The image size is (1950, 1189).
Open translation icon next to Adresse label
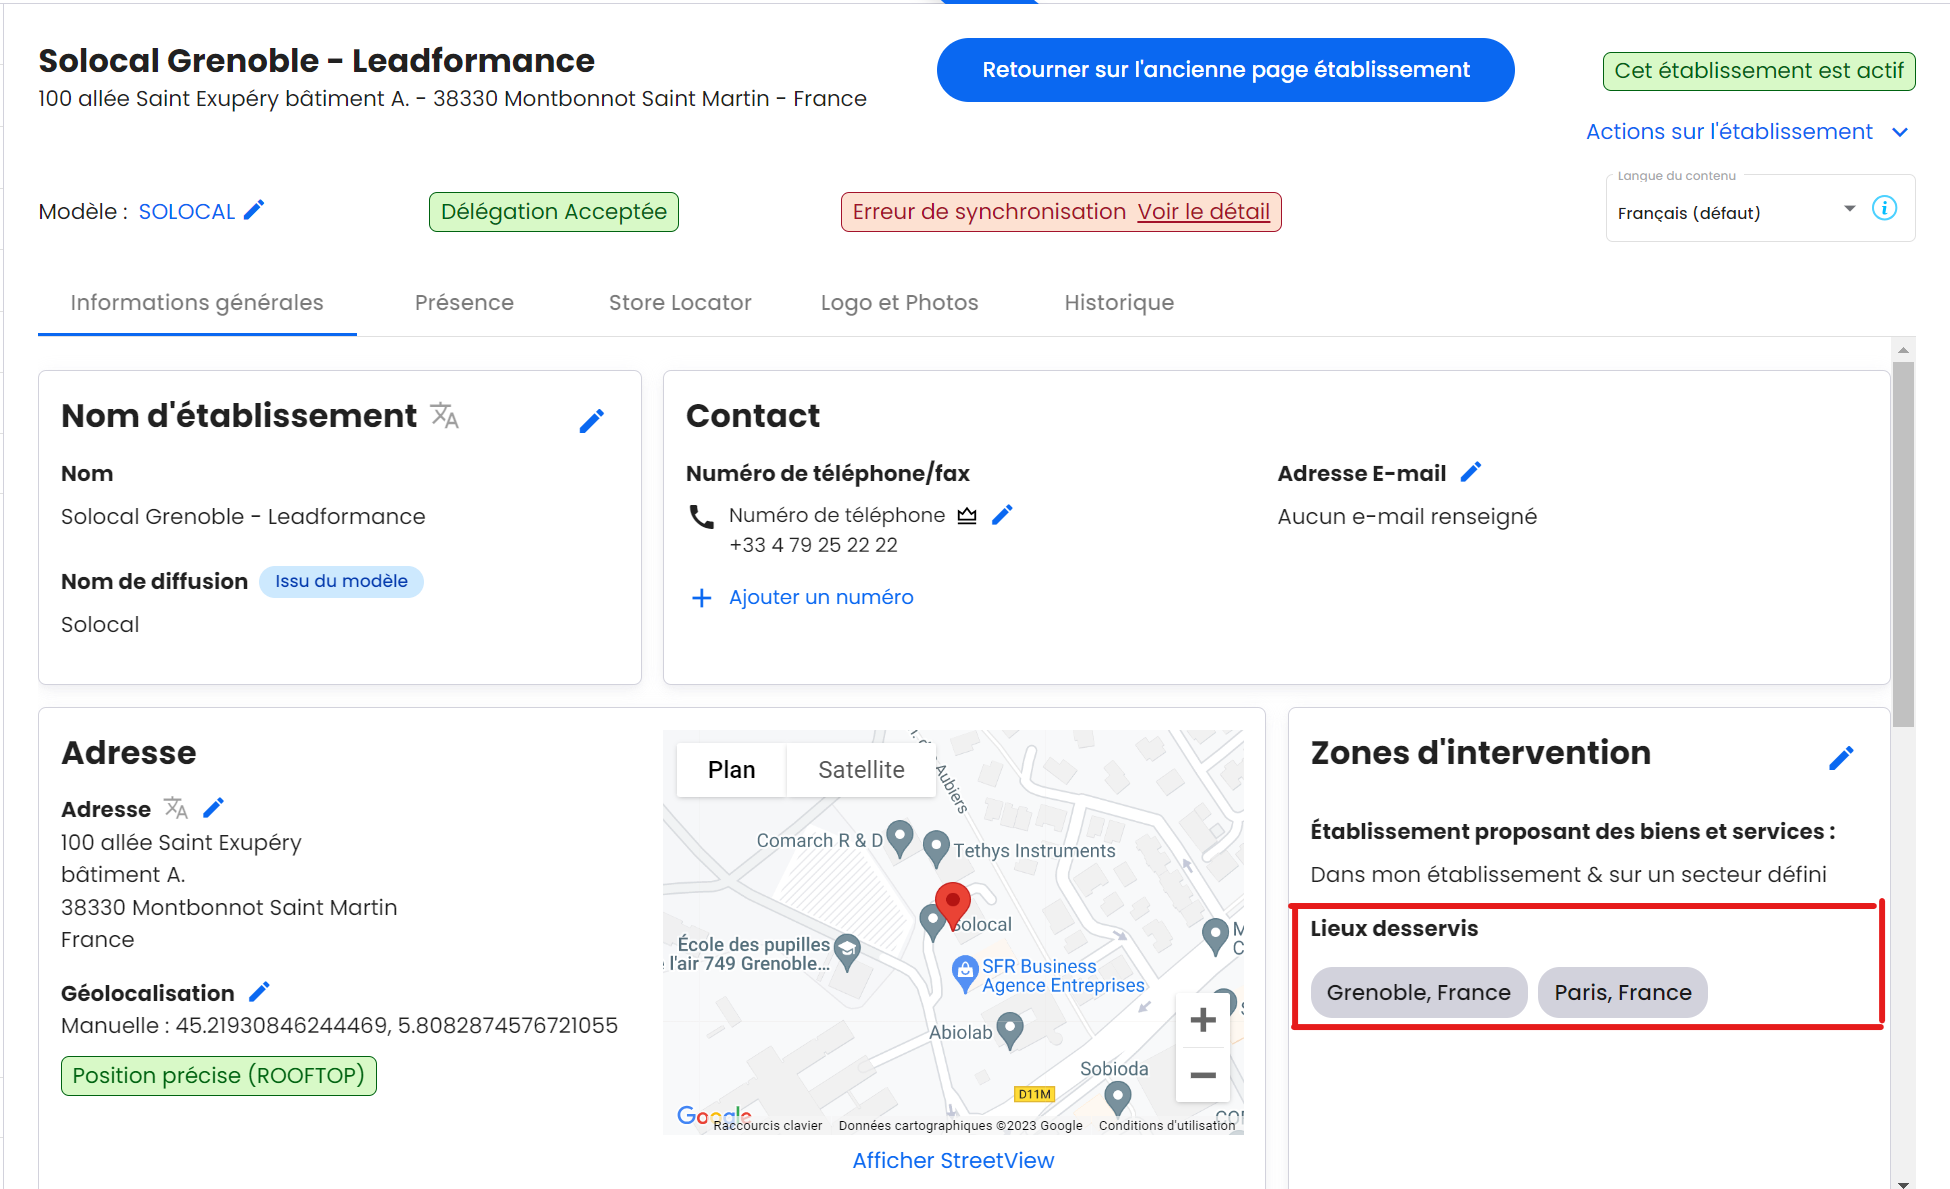[x=176, y=807]
